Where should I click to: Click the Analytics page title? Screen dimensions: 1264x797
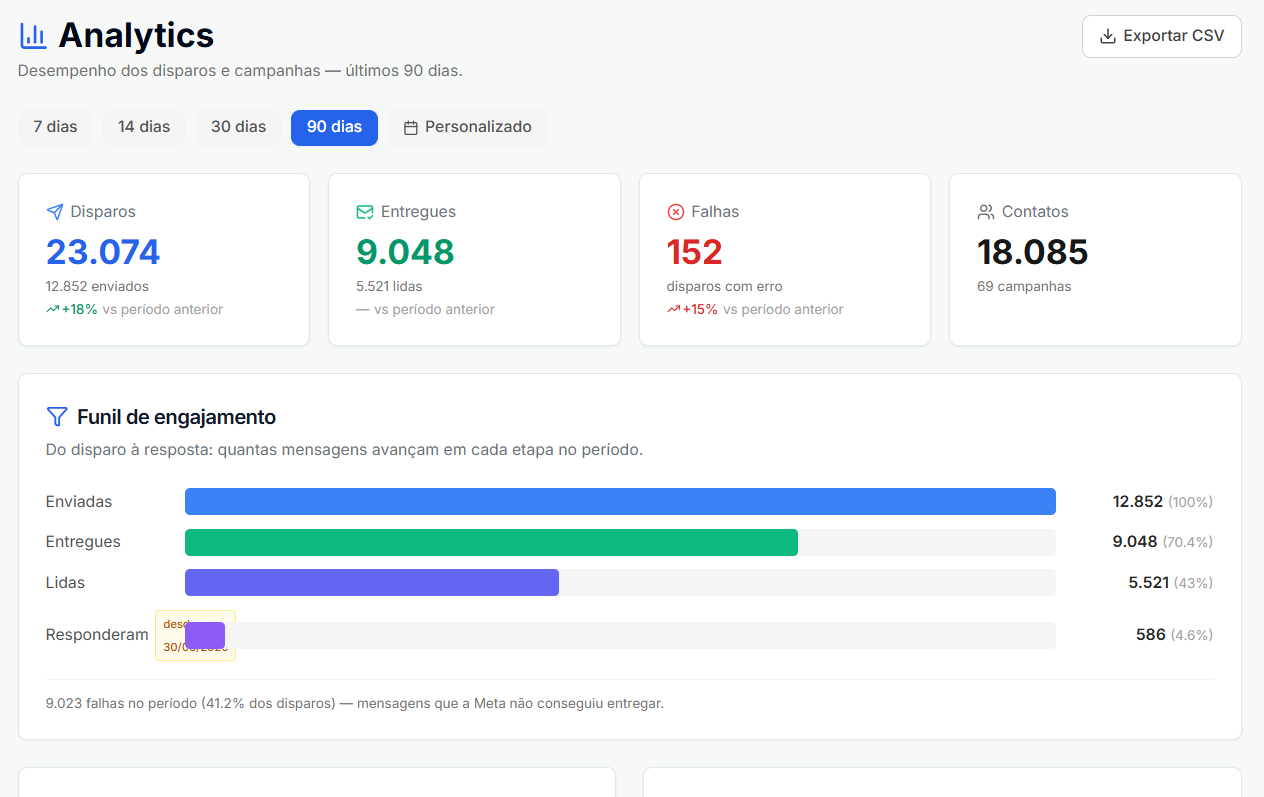click(136, 36)
